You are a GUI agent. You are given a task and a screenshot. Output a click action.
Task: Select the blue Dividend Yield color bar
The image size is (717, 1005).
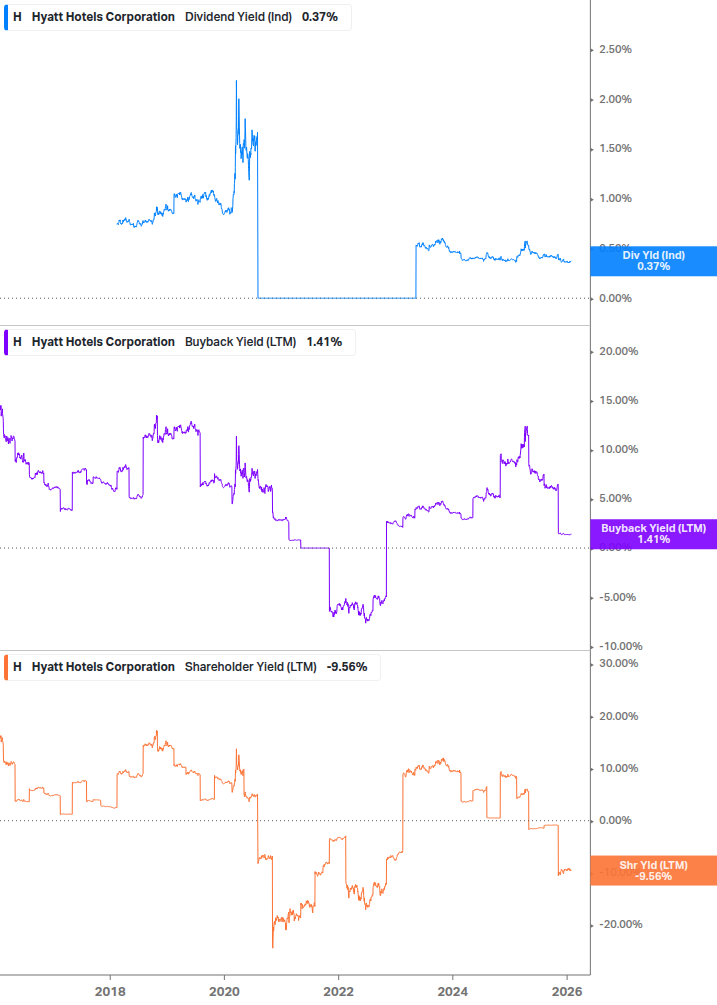click(x=6, y=17)
